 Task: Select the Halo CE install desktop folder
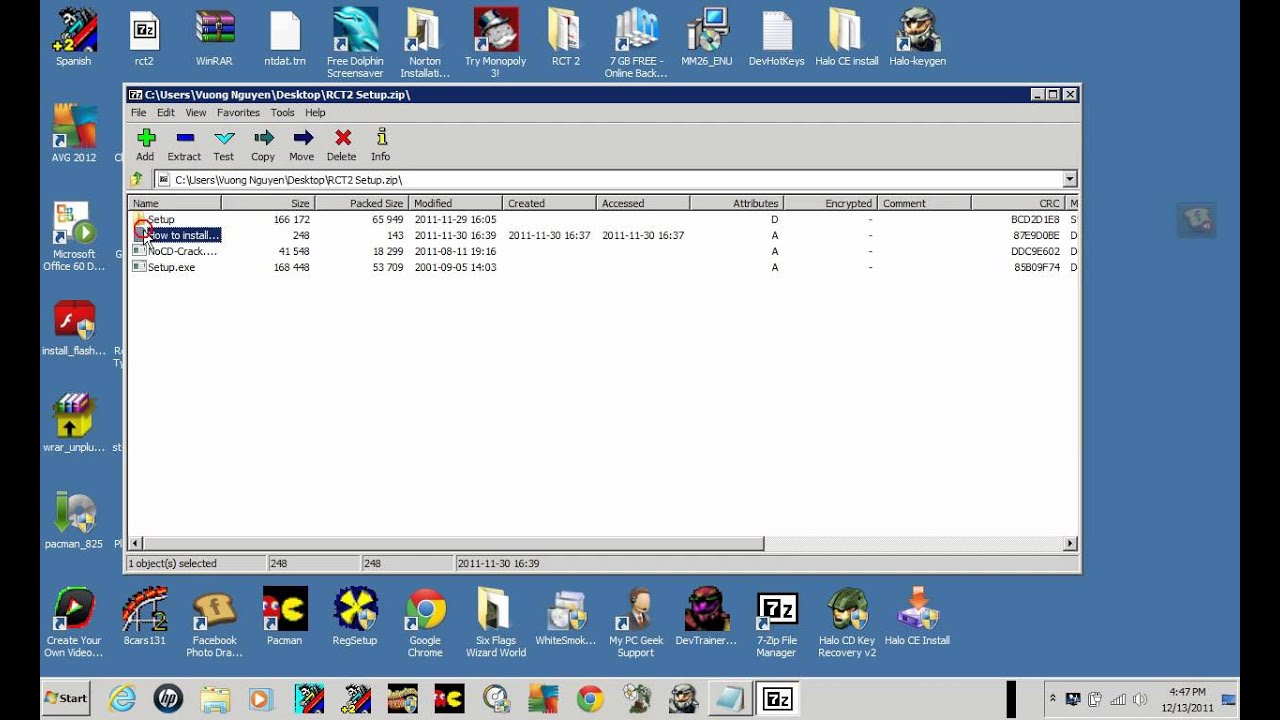pyautogui.click(x=847, y=38)
